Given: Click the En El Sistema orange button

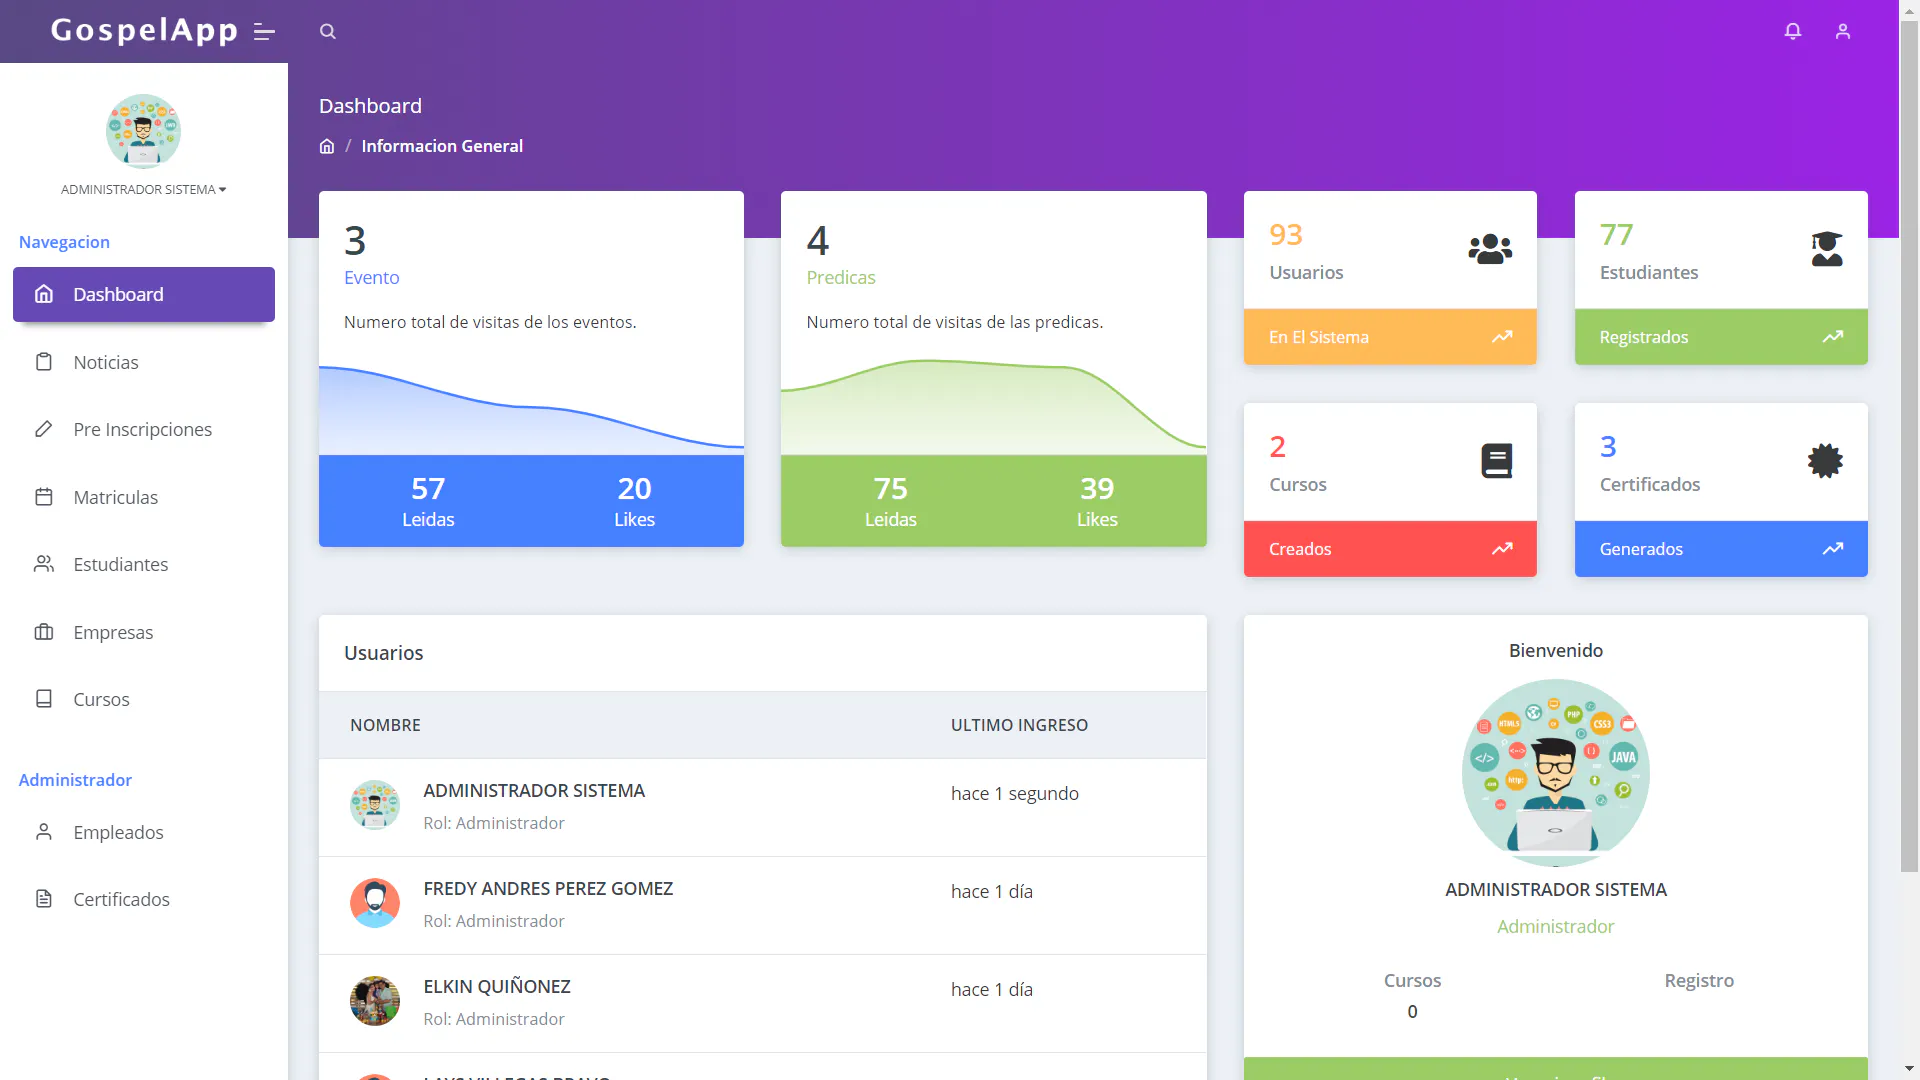Looking at the screenshot, I should click(1389, 336).
